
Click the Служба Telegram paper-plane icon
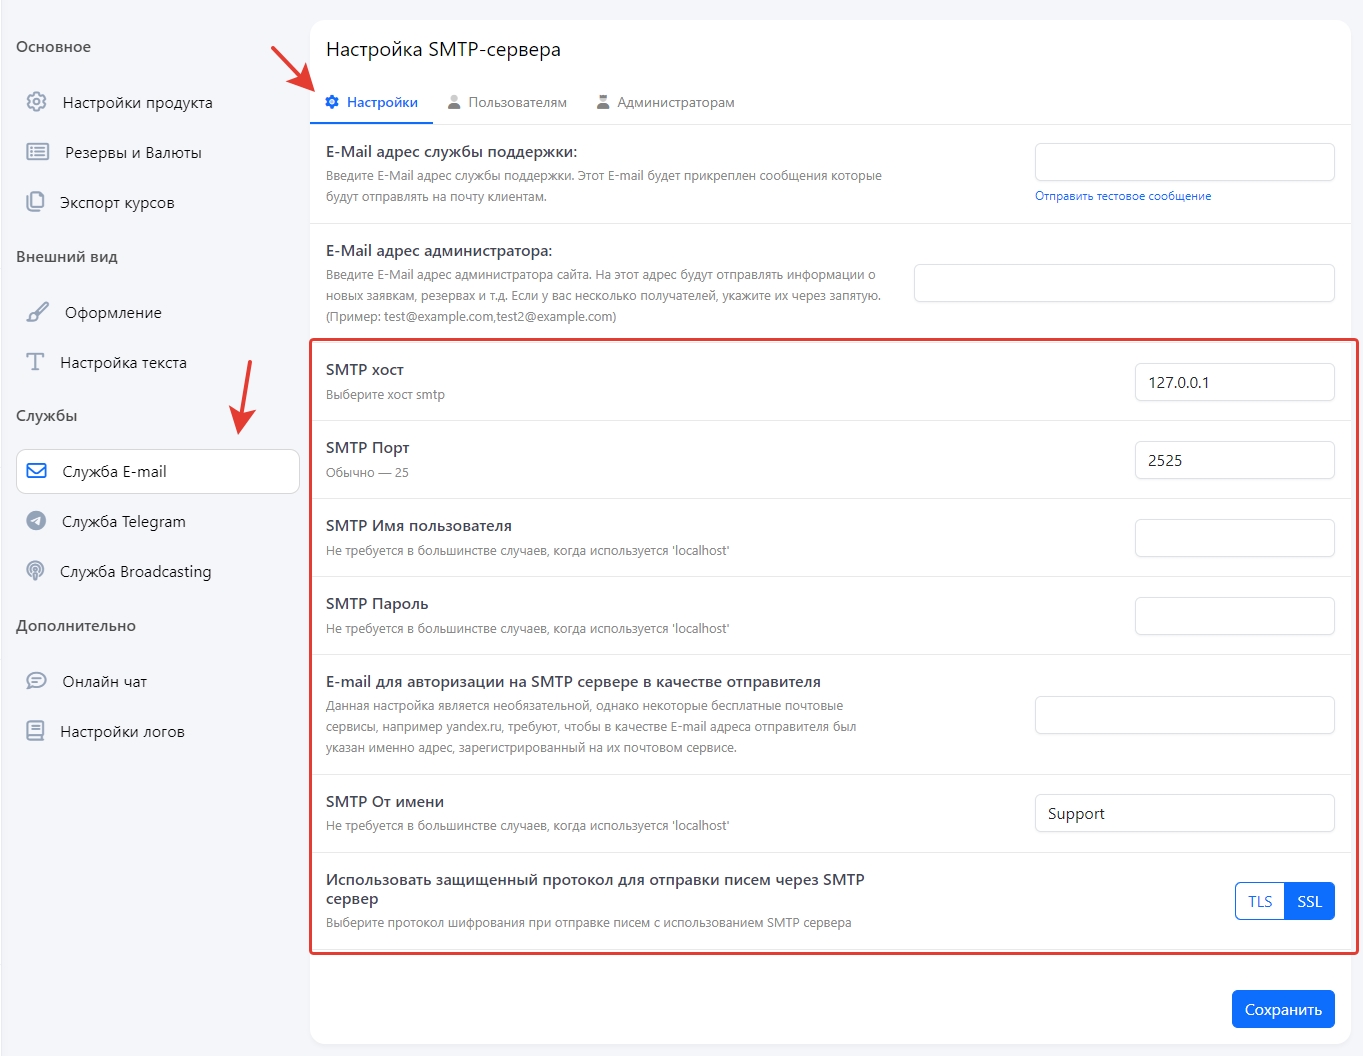(x=37, y=521)
